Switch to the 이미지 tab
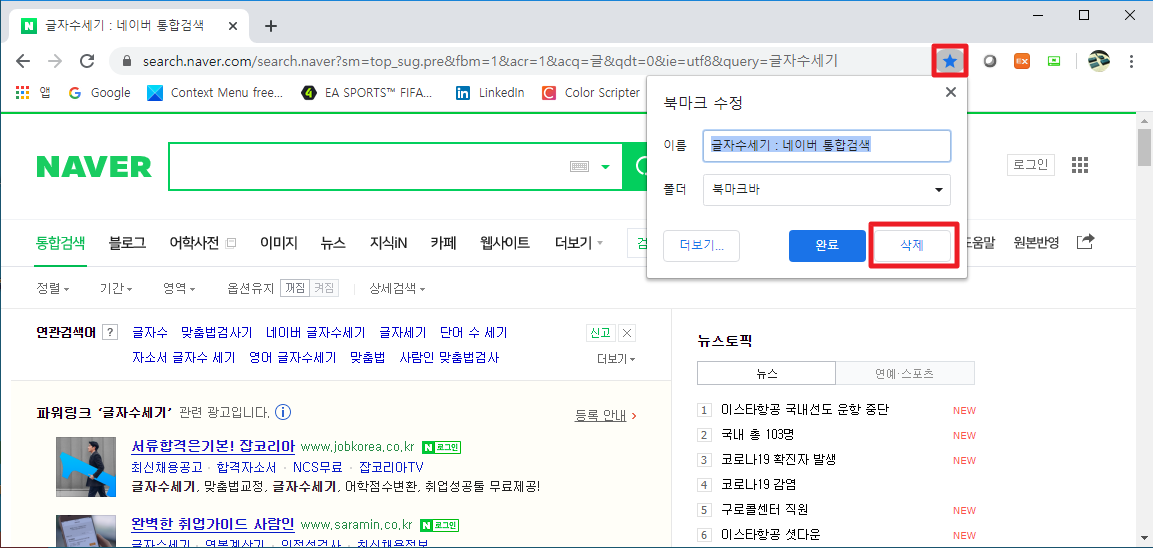1153x548 pixels. [279, 243]
